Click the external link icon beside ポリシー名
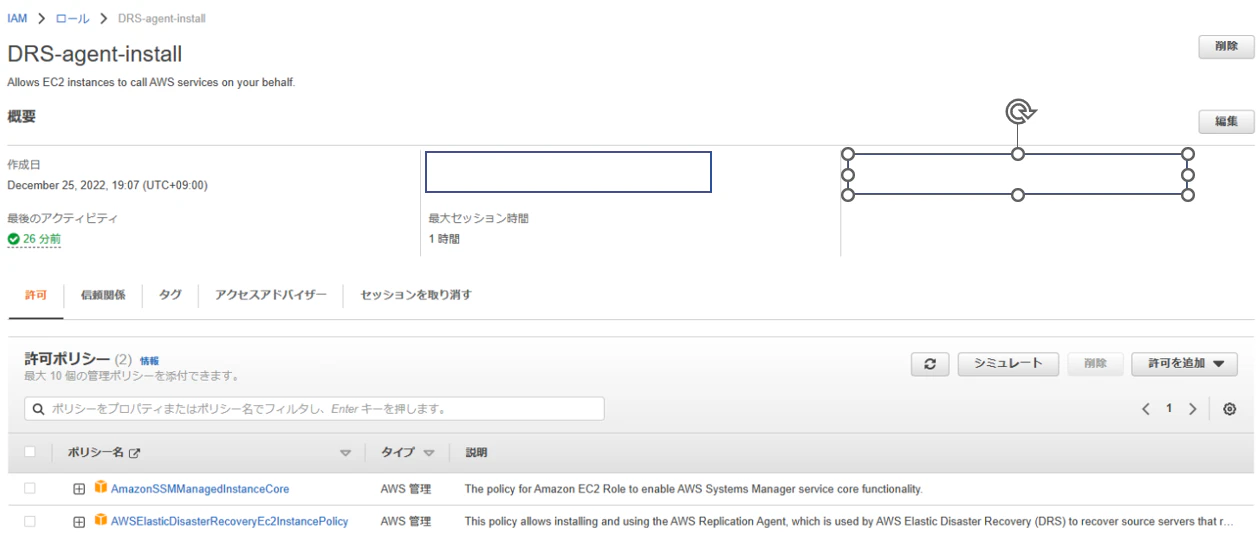 134,453
